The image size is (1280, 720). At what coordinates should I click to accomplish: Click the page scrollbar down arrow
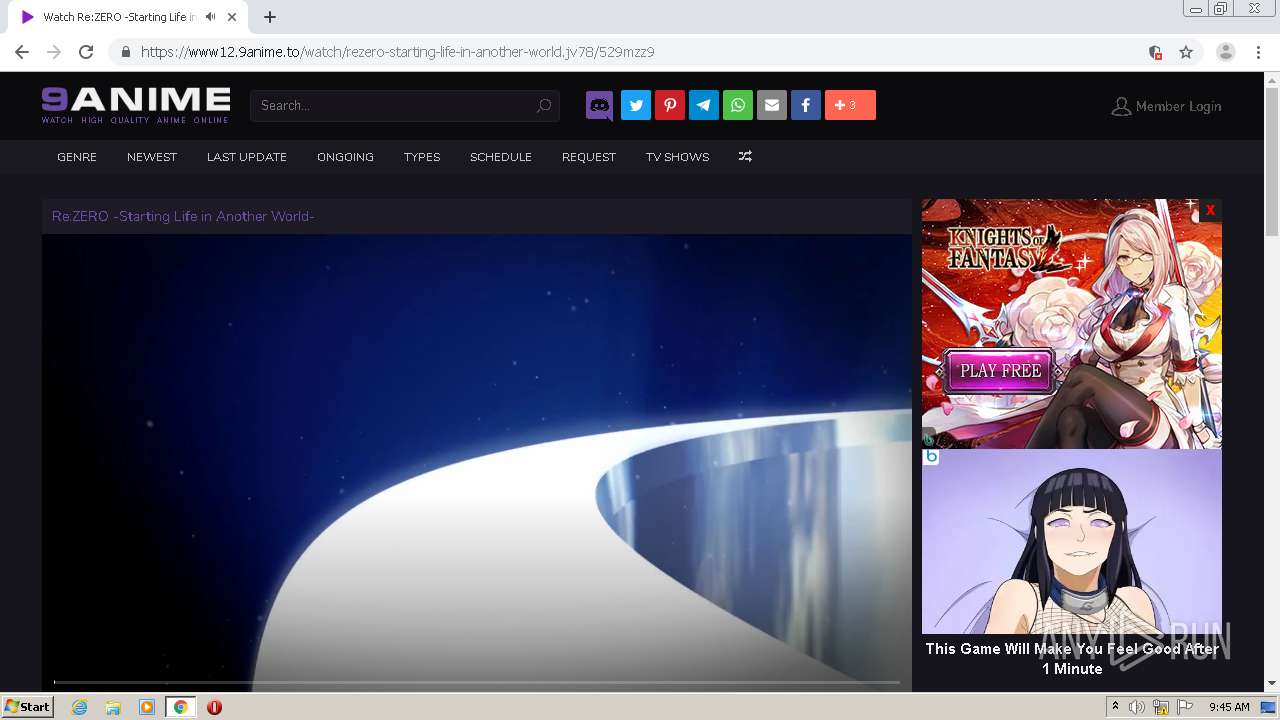[x=1272, y=683]
